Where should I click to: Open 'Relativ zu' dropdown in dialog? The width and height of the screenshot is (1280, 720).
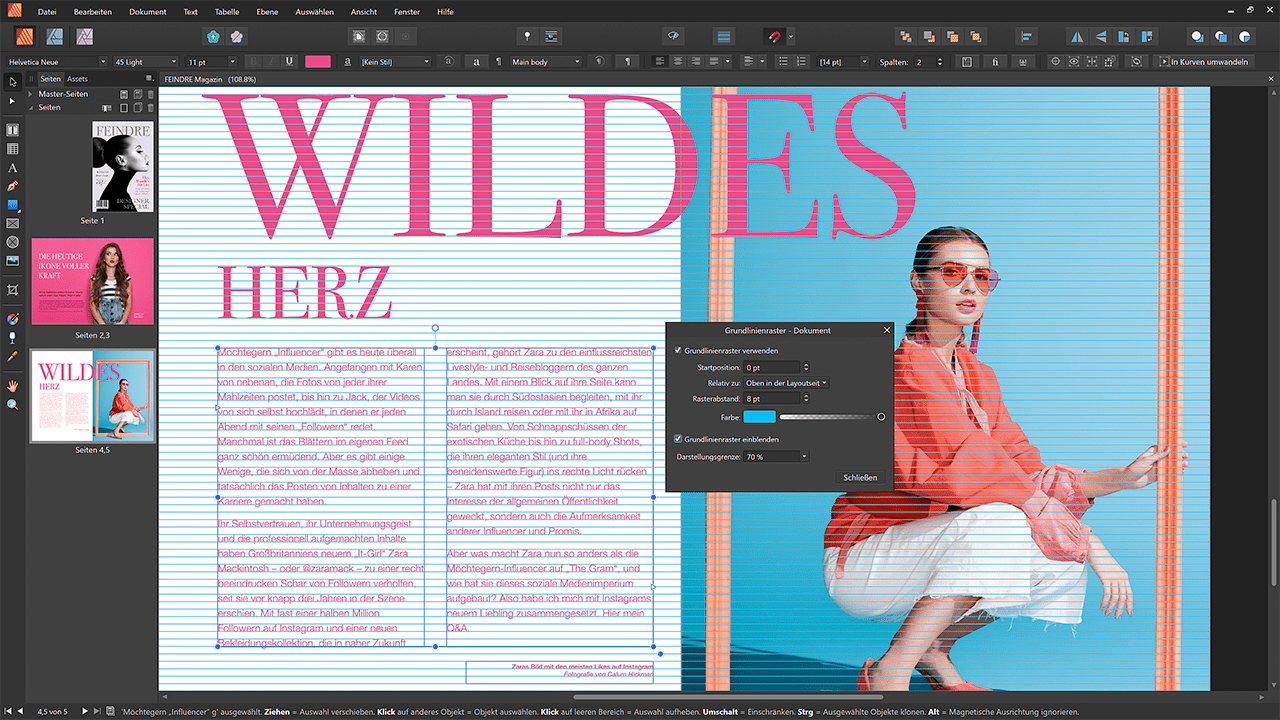click(x=787, y=383)
